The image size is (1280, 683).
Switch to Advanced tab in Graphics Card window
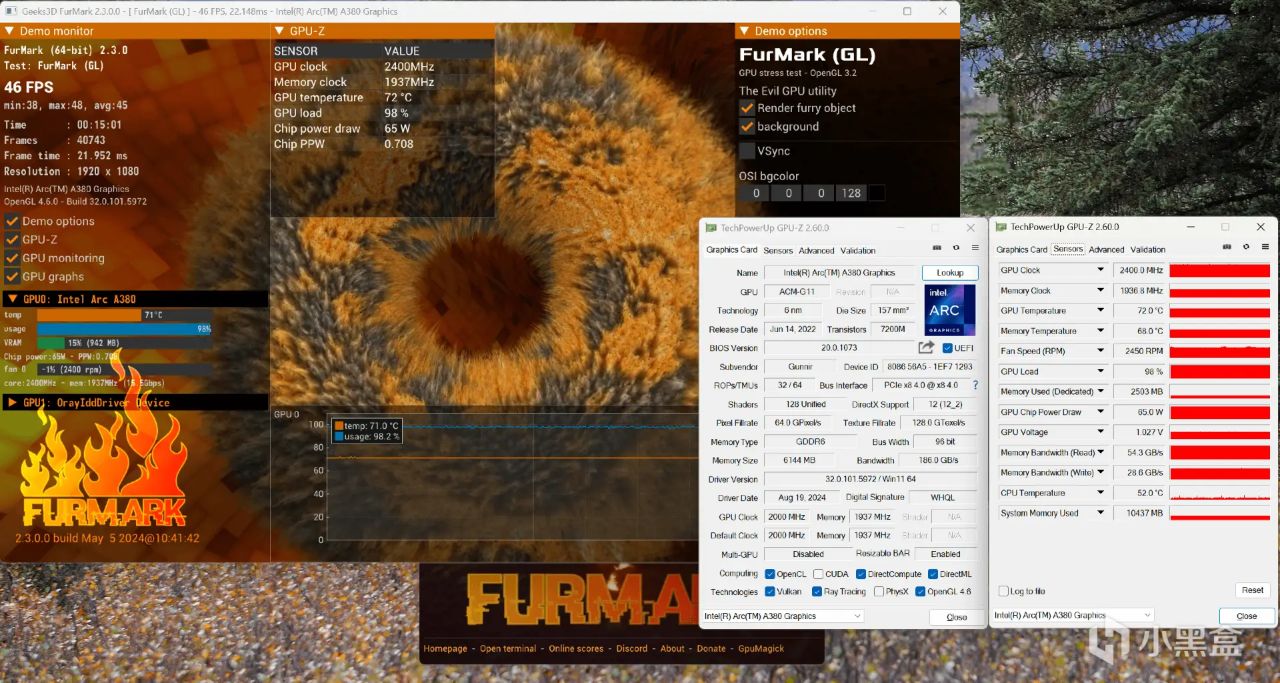tap(816, 250)
